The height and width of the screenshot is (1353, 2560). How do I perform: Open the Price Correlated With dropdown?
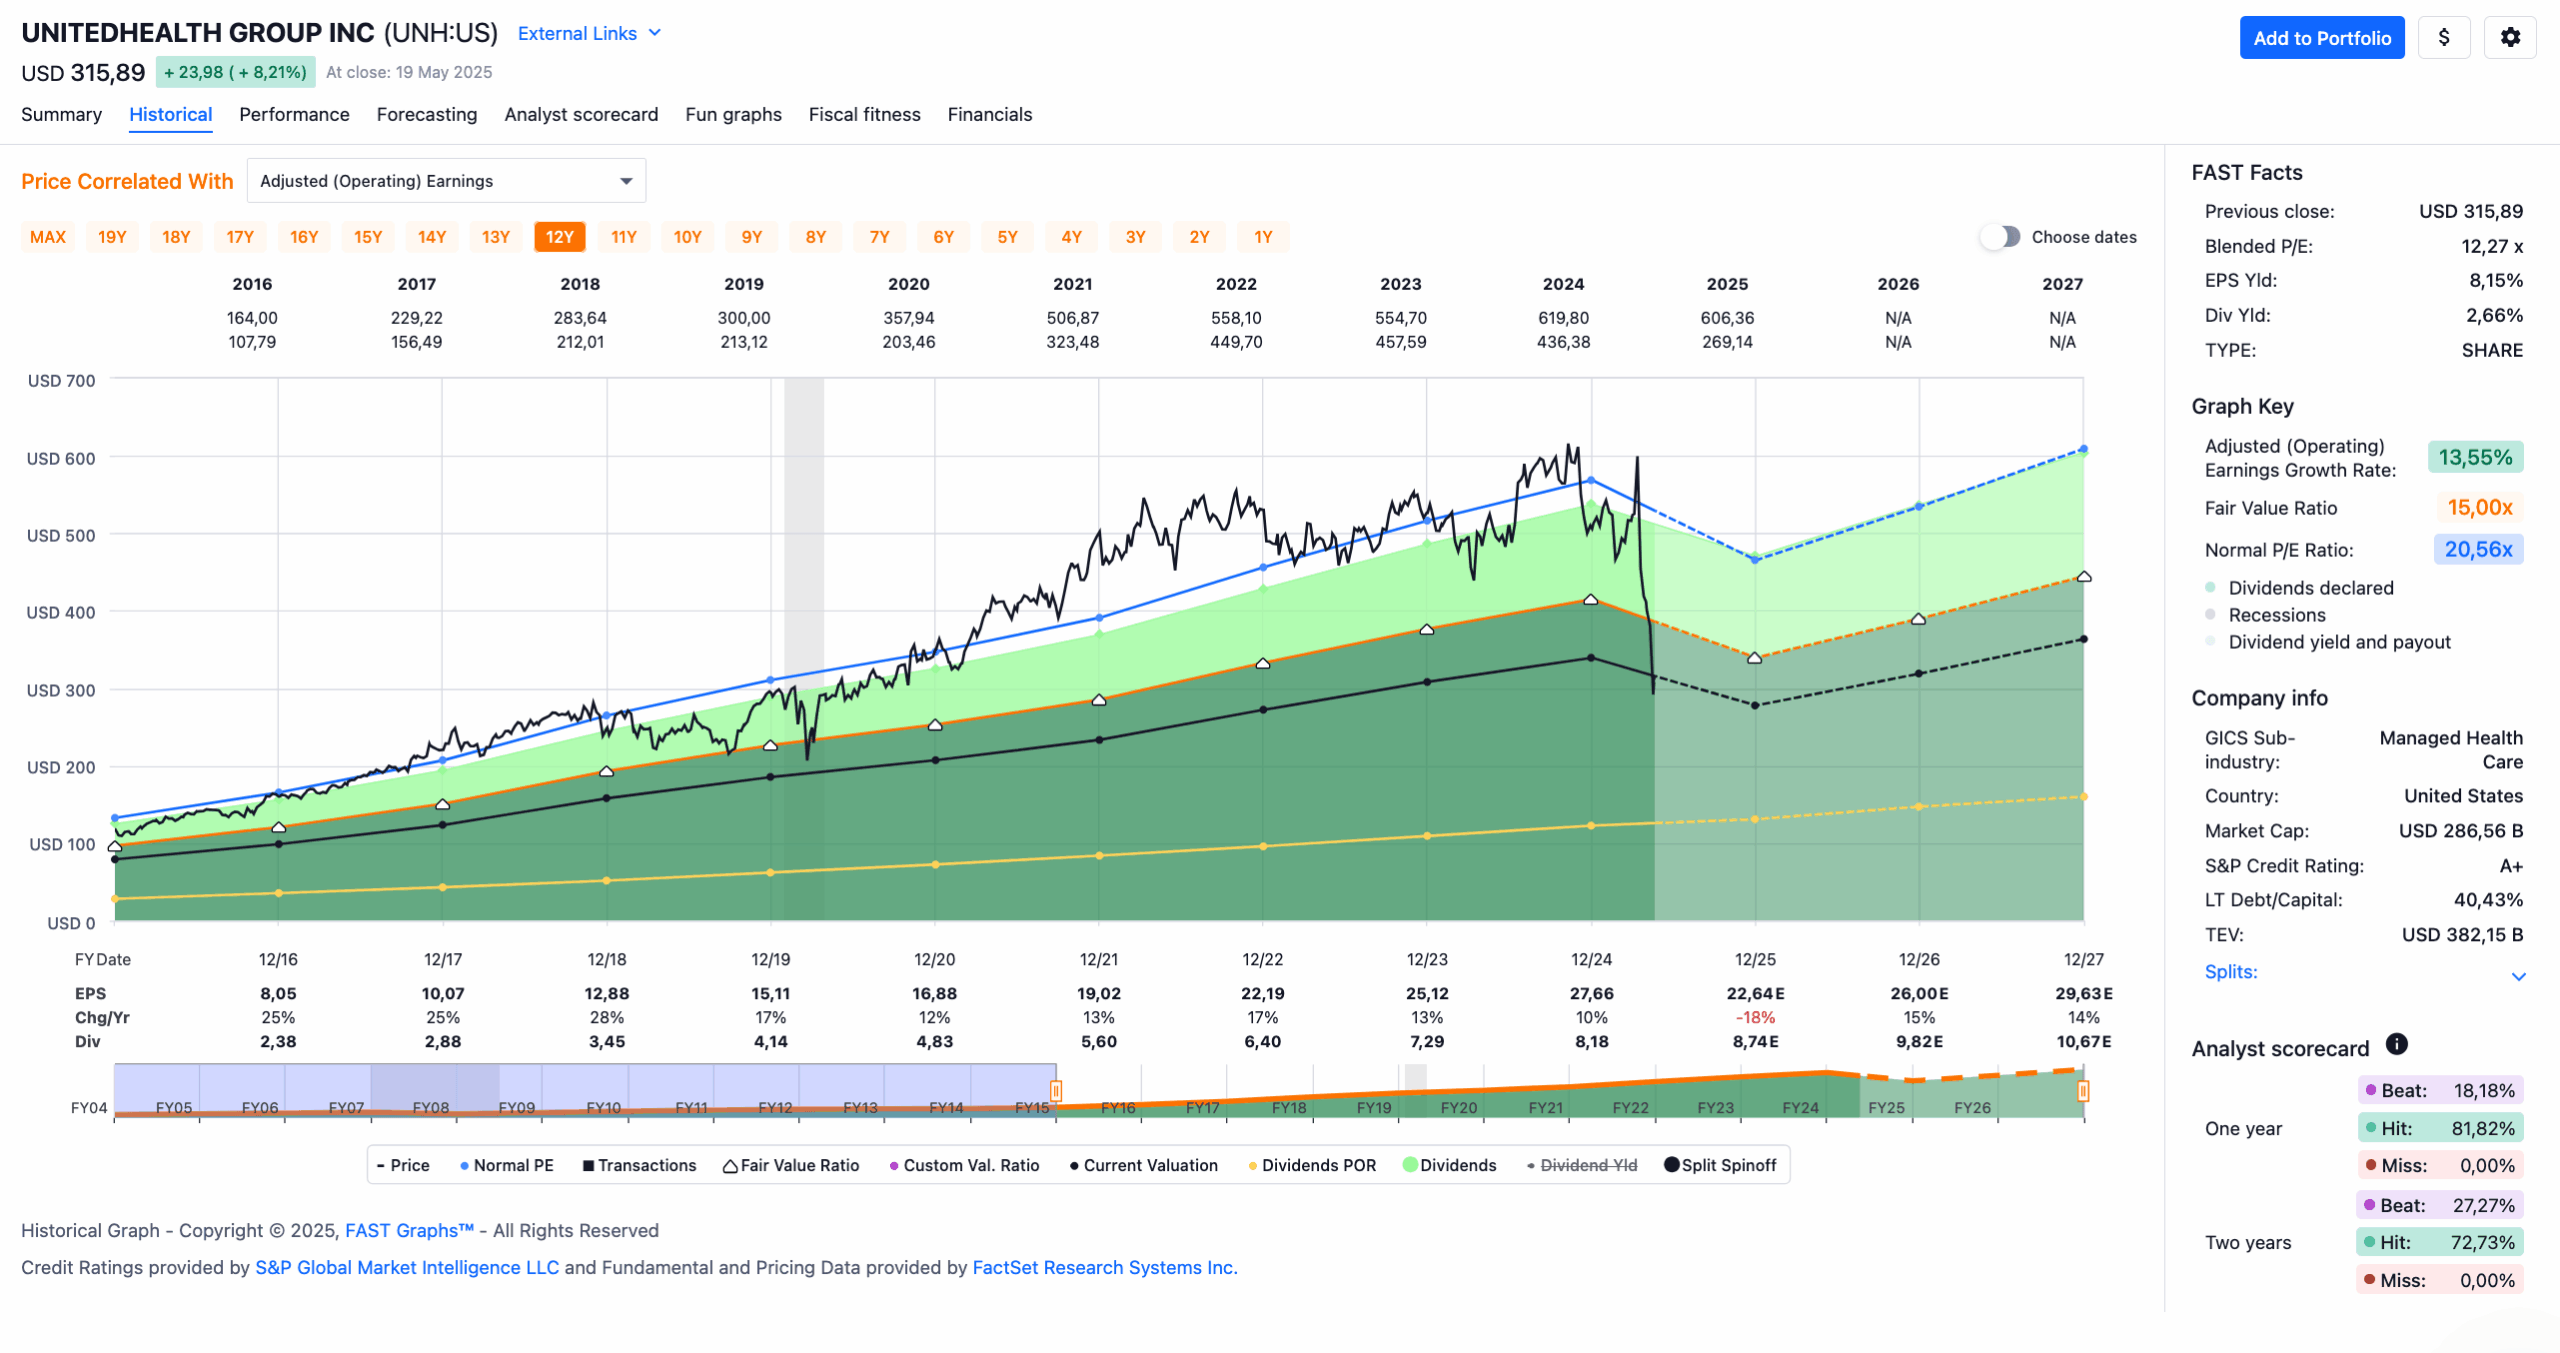pos(446,181)
